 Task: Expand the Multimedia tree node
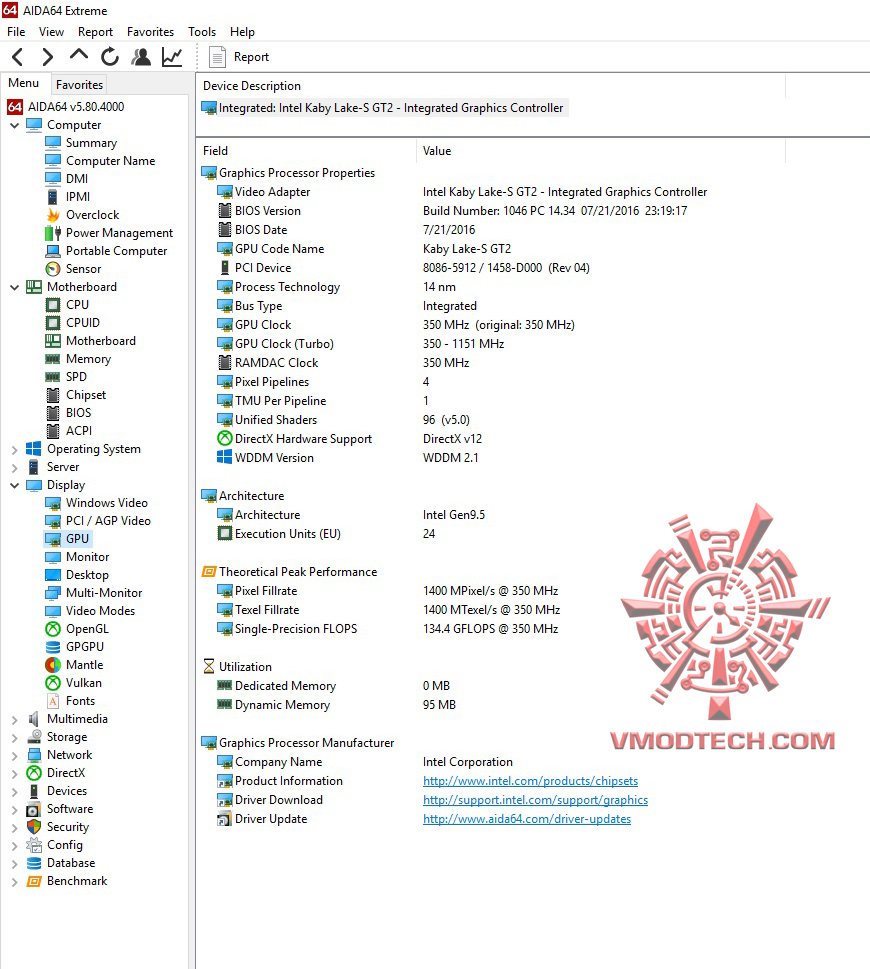[x=15, y=720]
